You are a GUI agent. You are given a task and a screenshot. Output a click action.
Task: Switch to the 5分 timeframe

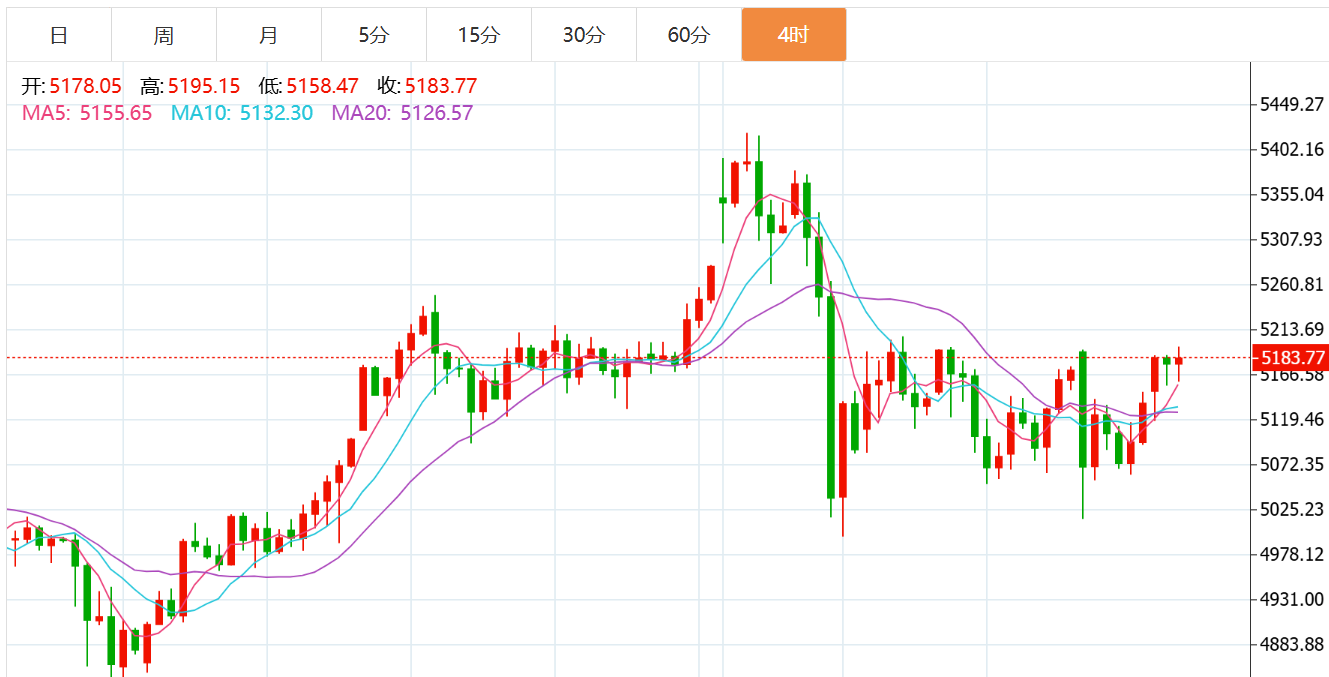(x=373, y=35)
